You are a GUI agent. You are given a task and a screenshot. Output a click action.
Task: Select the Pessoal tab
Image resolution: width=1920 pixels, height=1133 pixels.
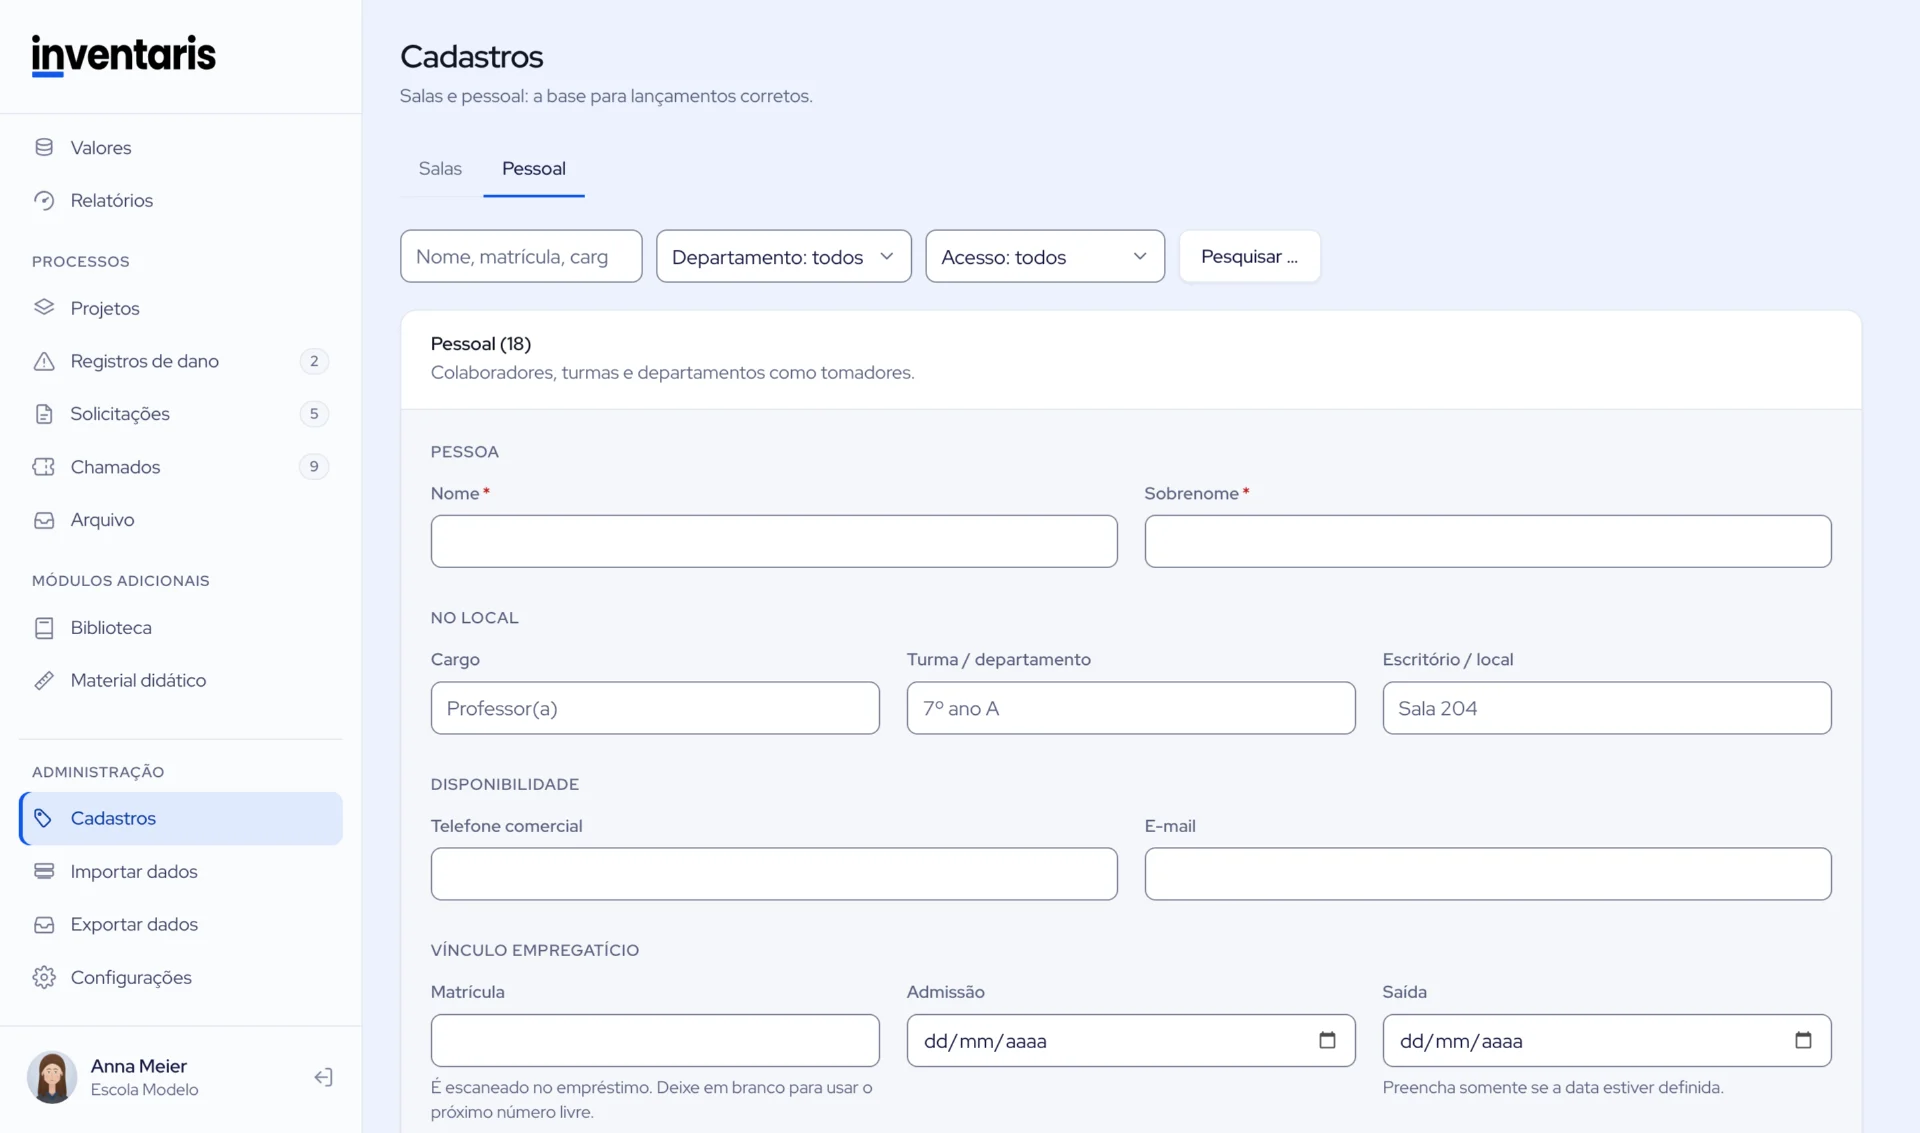click(x=534, y=168)
